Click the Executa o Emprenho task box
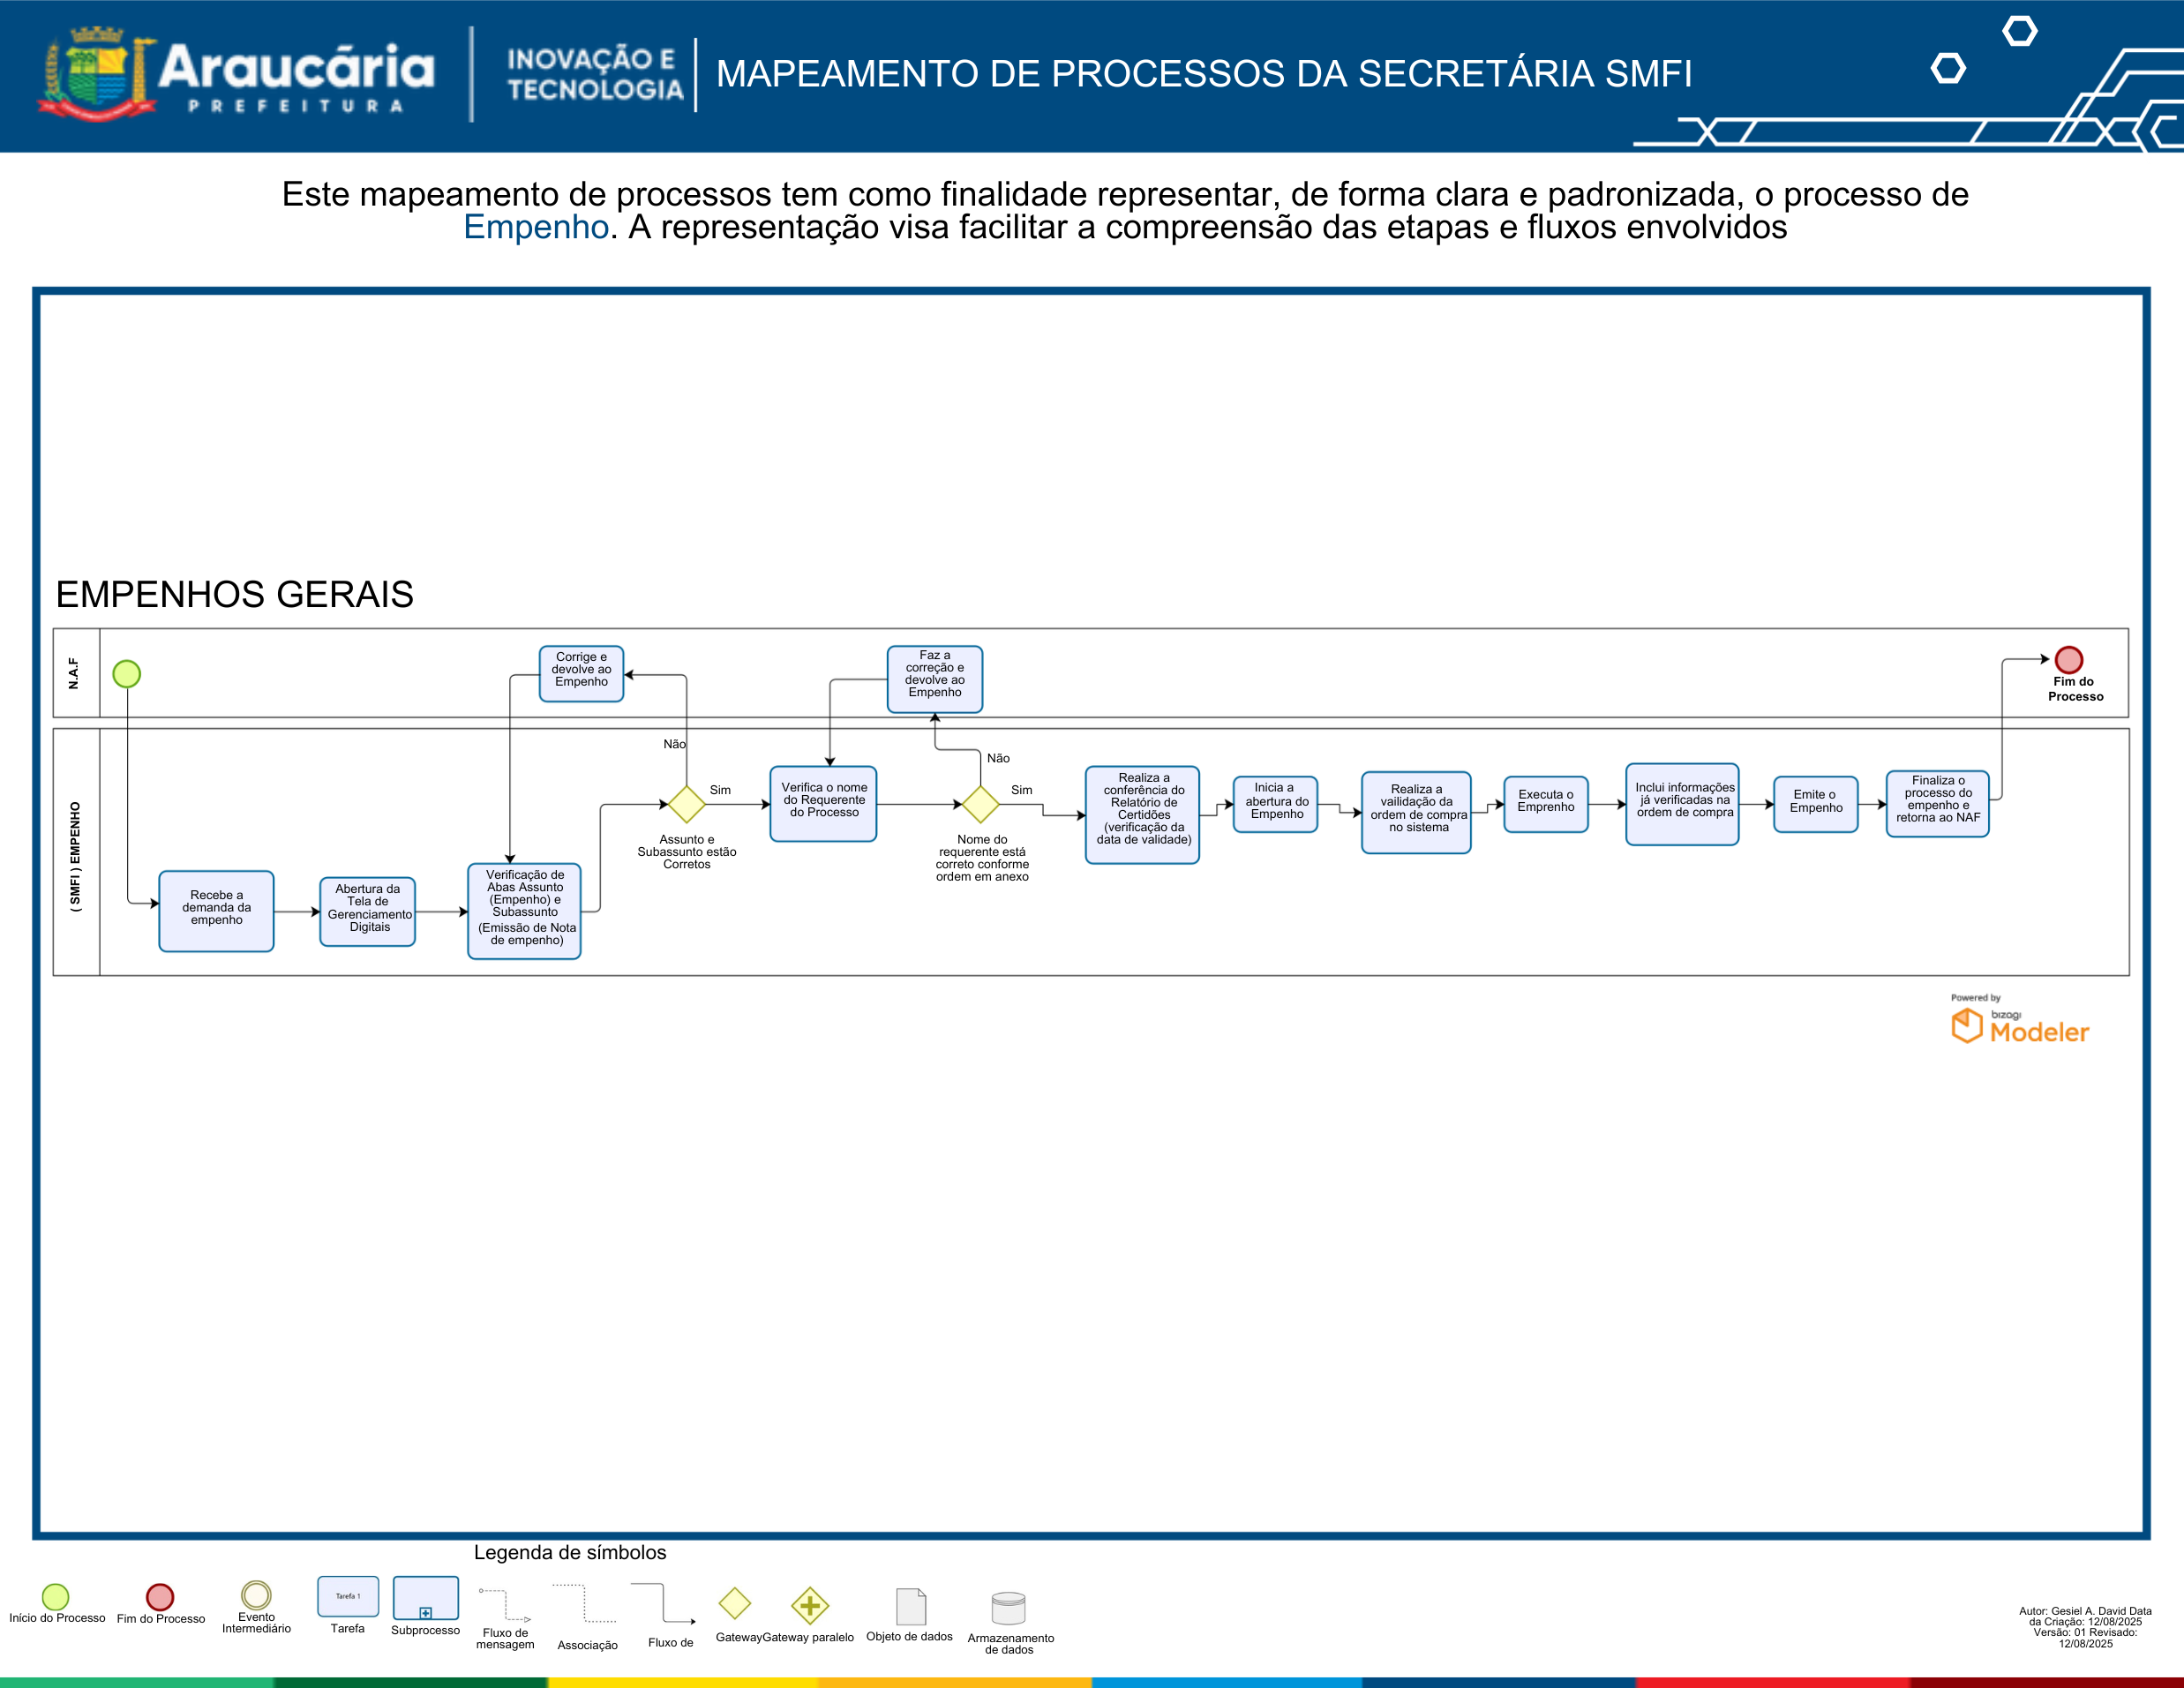 point(1546,804)
